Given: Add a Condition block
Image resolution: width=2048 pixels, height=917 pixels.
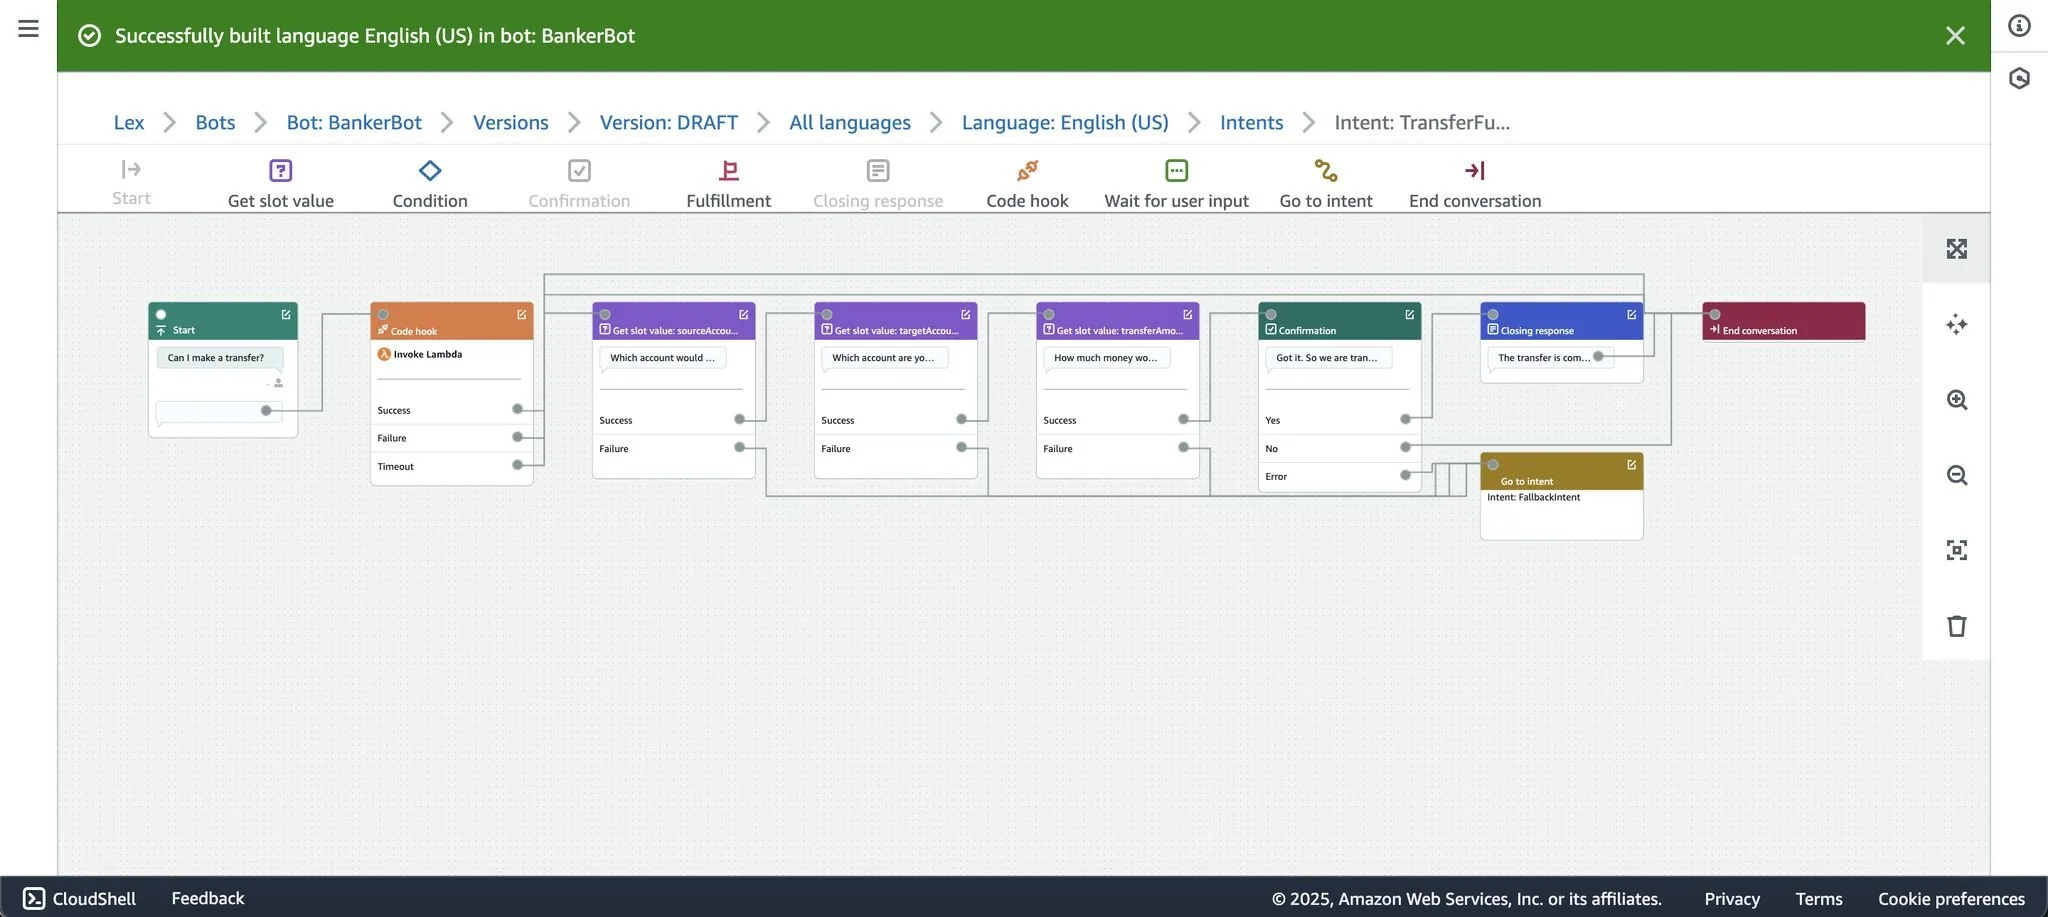Looking at the screenshot, I should point(430,184).
